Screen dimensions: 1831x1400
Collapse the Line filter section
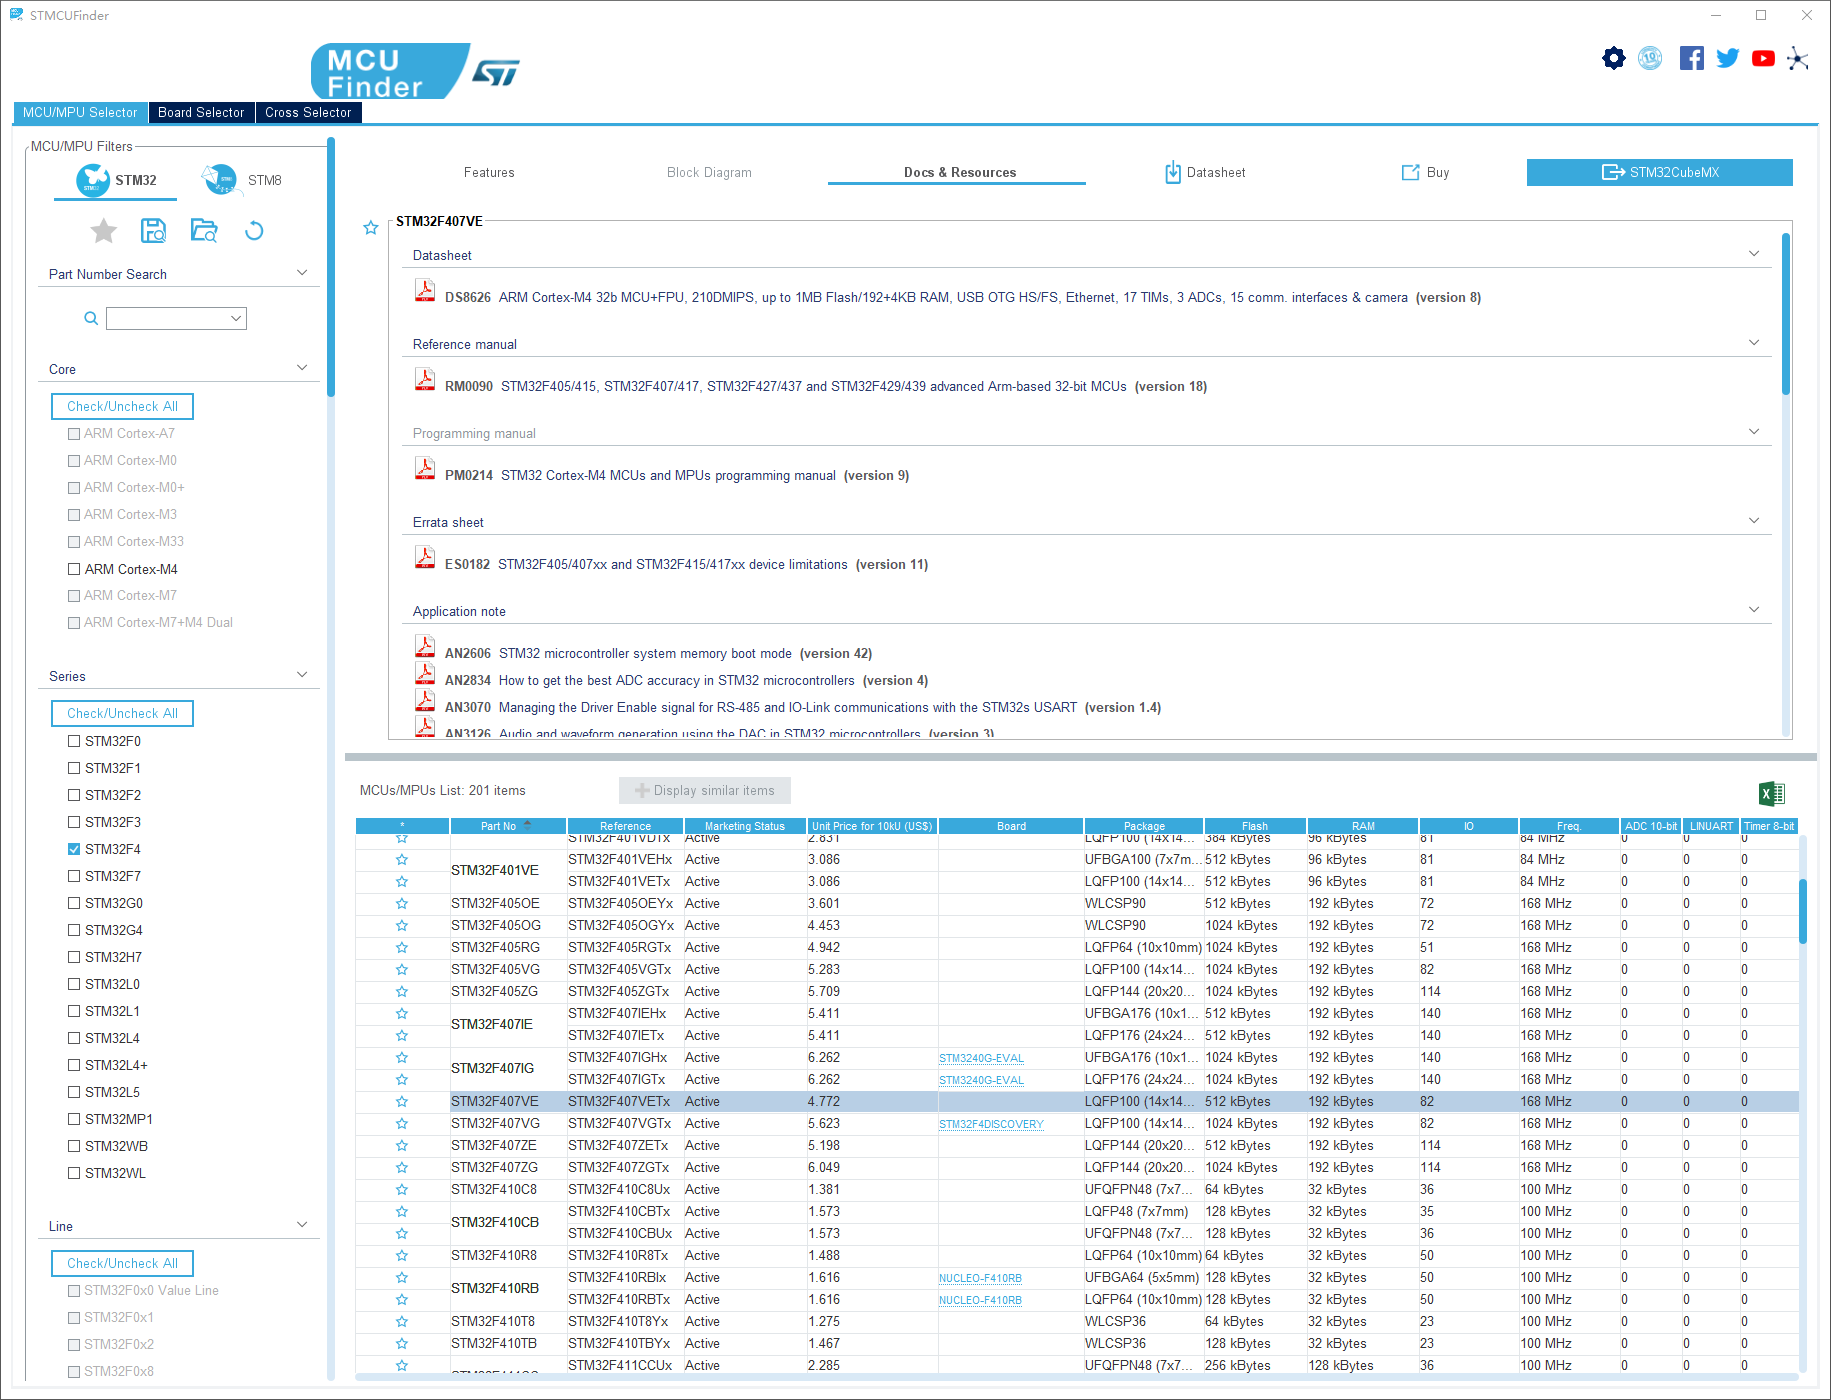tap(302, 1225)
